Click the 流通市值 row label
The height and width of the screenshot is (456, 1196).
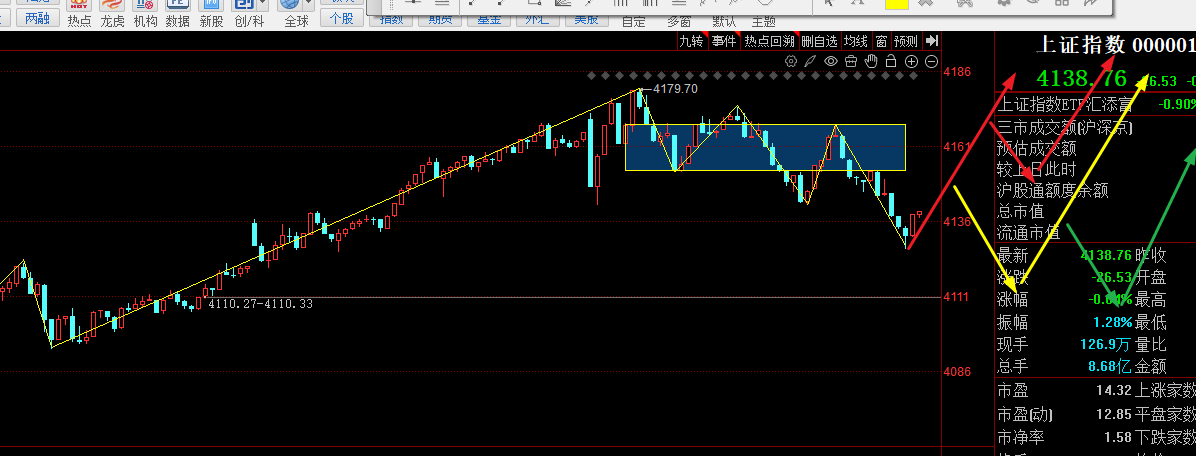tap(1028, 232)
